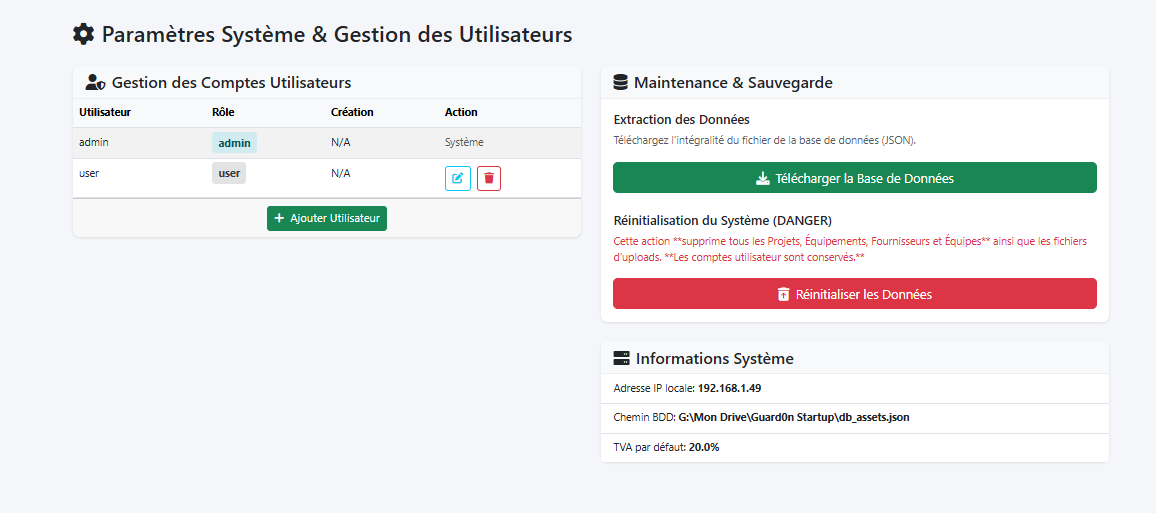Click the trash icon on Réinitialiser les Données

point(783,295)
